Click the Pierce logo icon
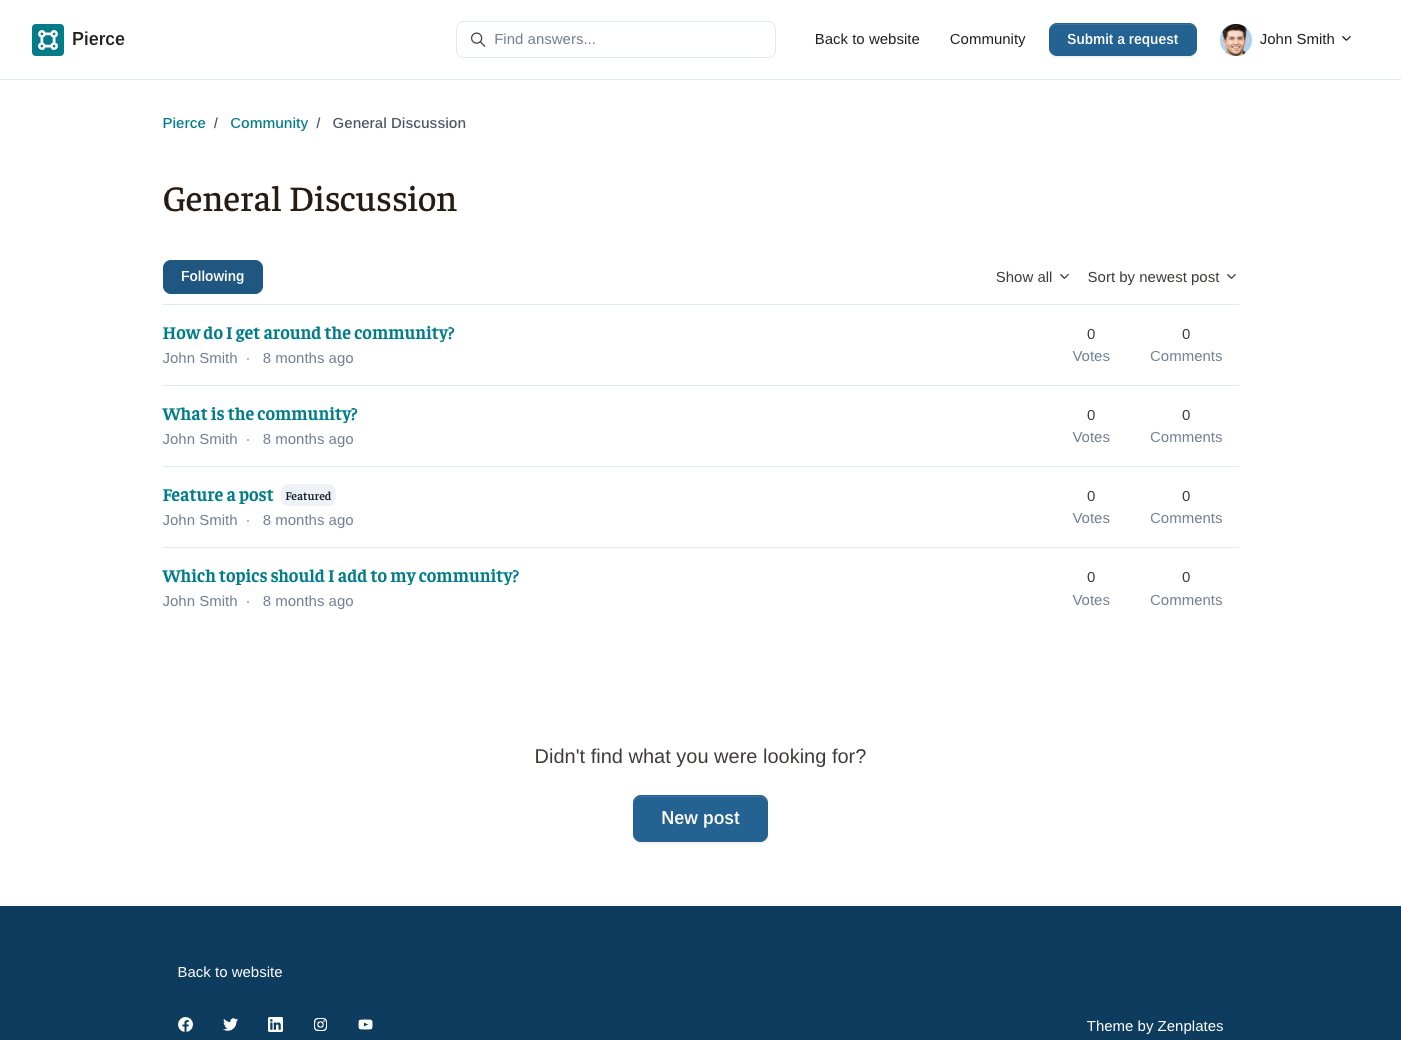Viewport: 1401px width, 1040px height. pyautogui.click(x=48, y=40)
